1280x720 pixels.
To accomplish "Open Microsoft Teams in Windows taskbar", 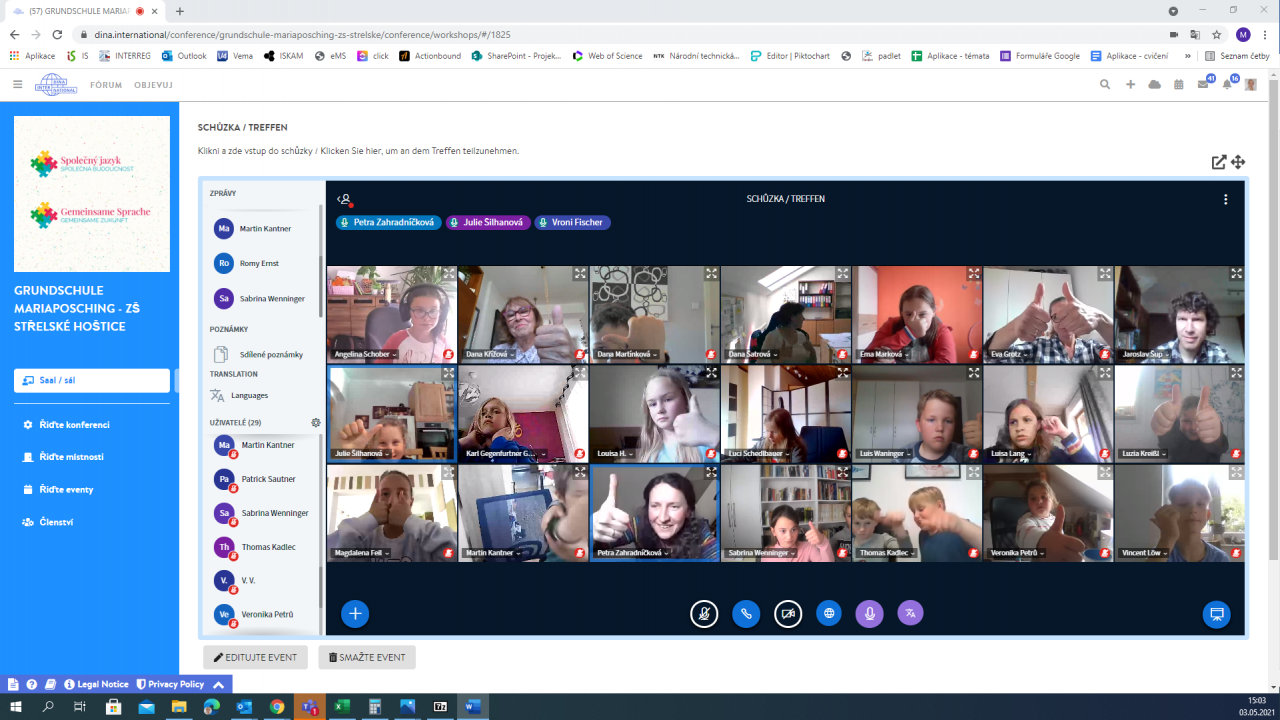I will pyautogui.click(x=309, y=707).
